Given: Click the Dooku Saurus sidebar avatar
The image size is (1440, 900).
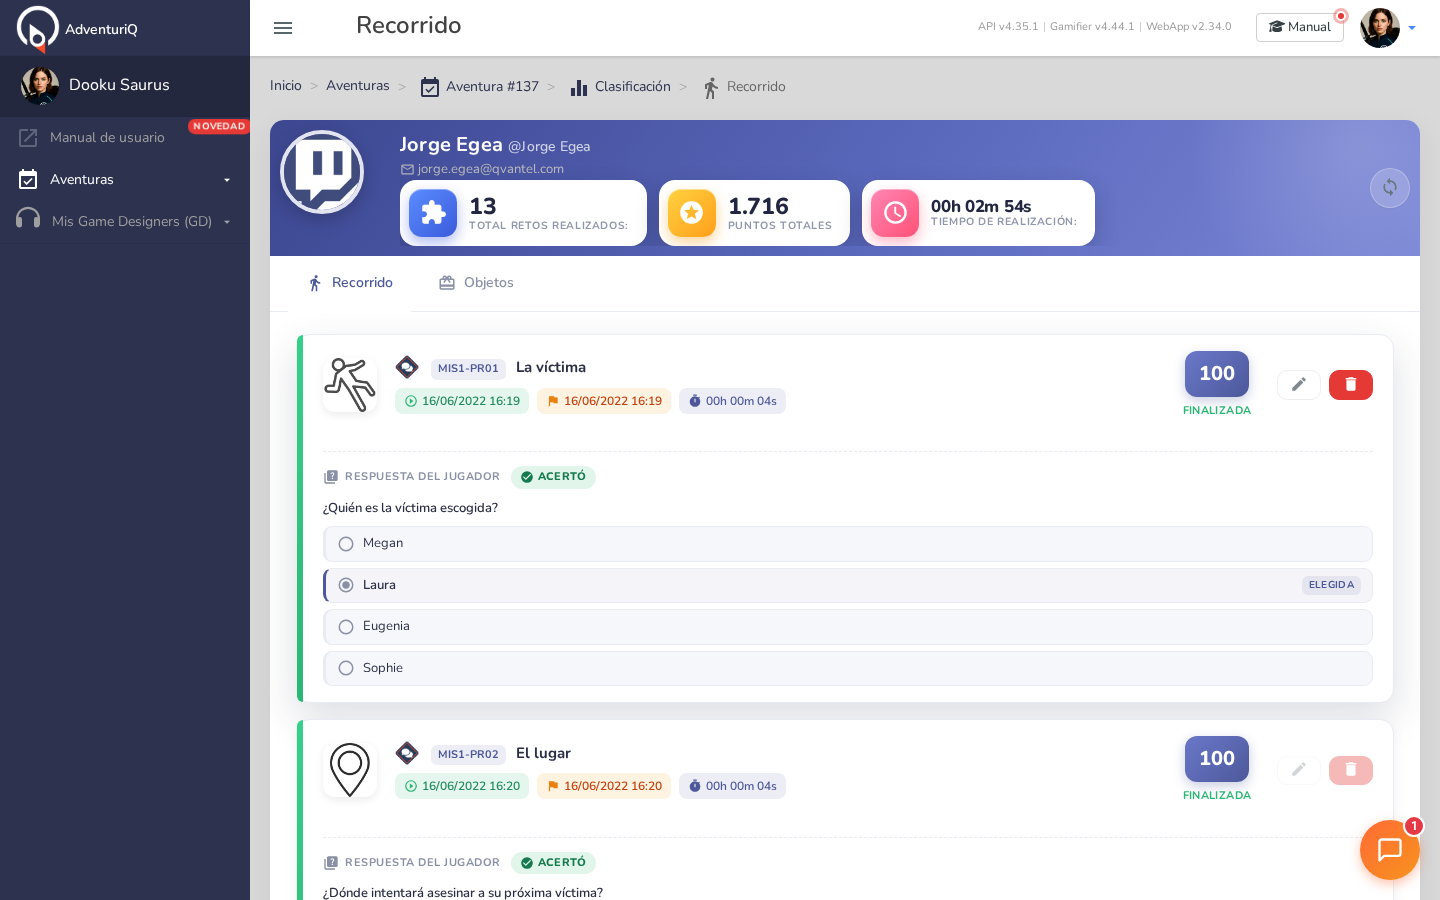Looking at the screenshot, I should 40,86.
